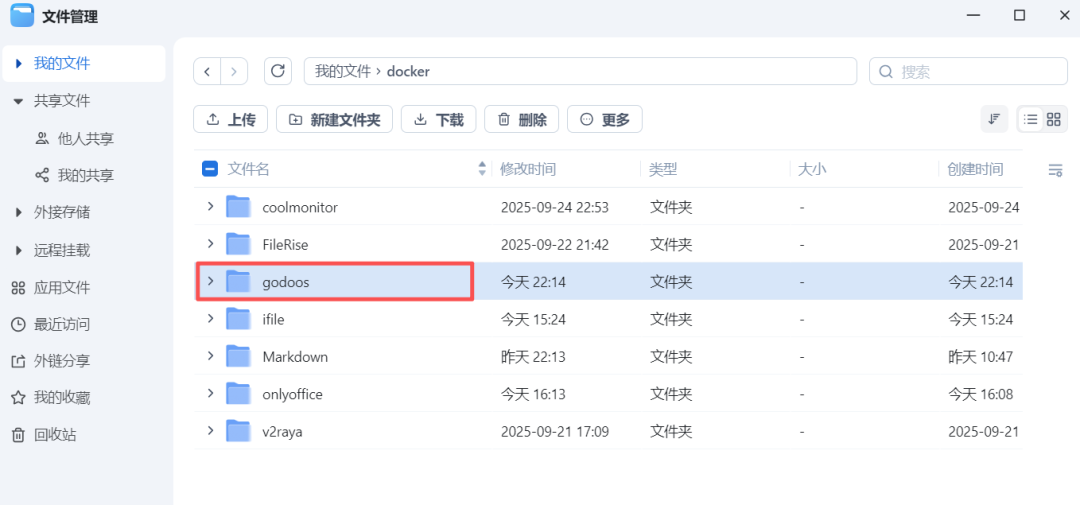Open the sort order icon

(x=994, y=119)
